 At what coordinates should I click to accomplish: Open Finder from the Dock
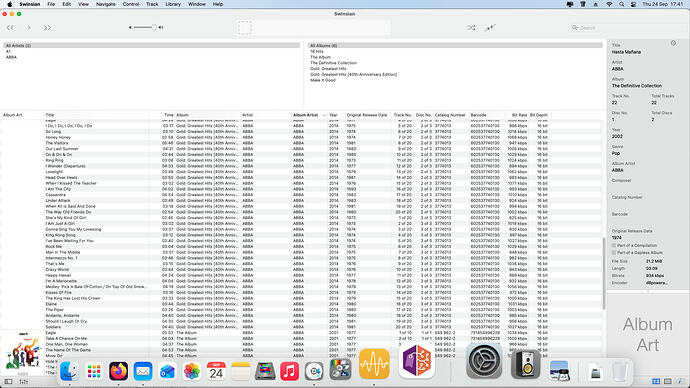[x=70, y=371]
